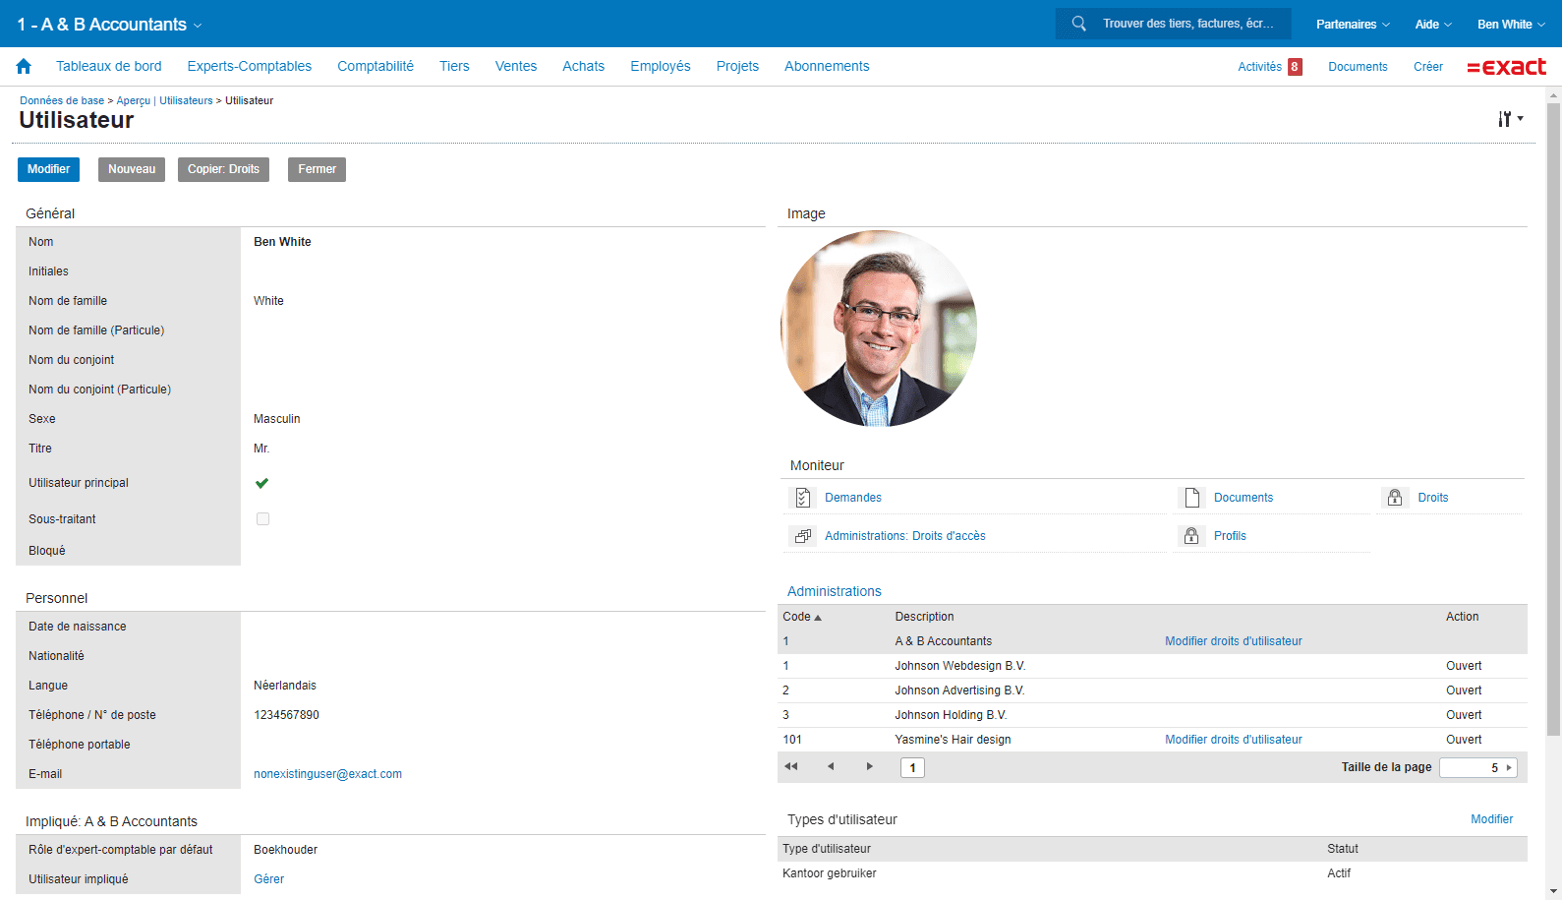Click Modifier droits d'utilisateur for Yasmine's Hair design
The height and width of the screenshot is (900, 1562).
pos(1233,740)
